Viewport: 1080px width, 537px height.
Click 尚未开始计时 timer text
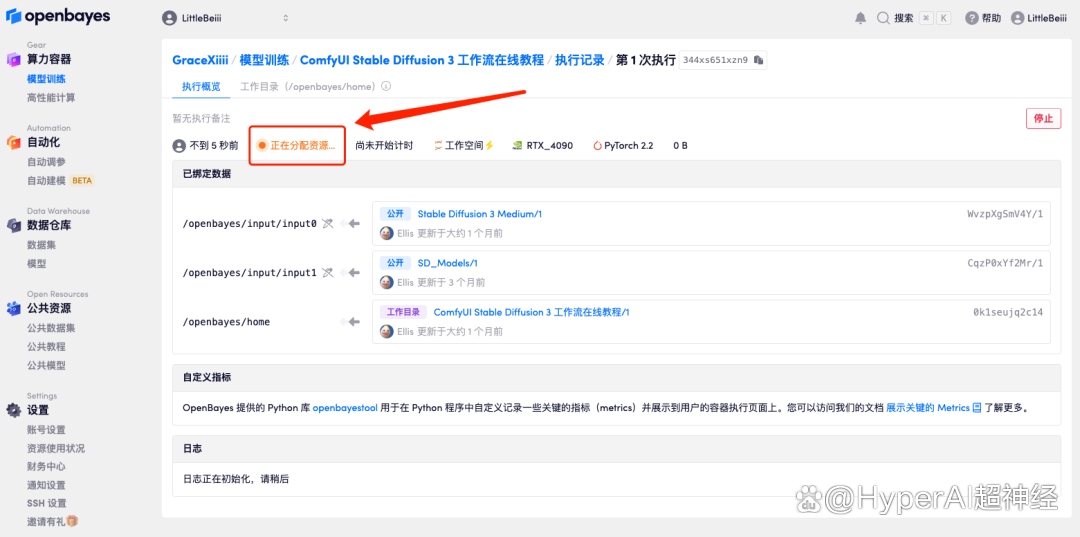click(x=384, y=146)
